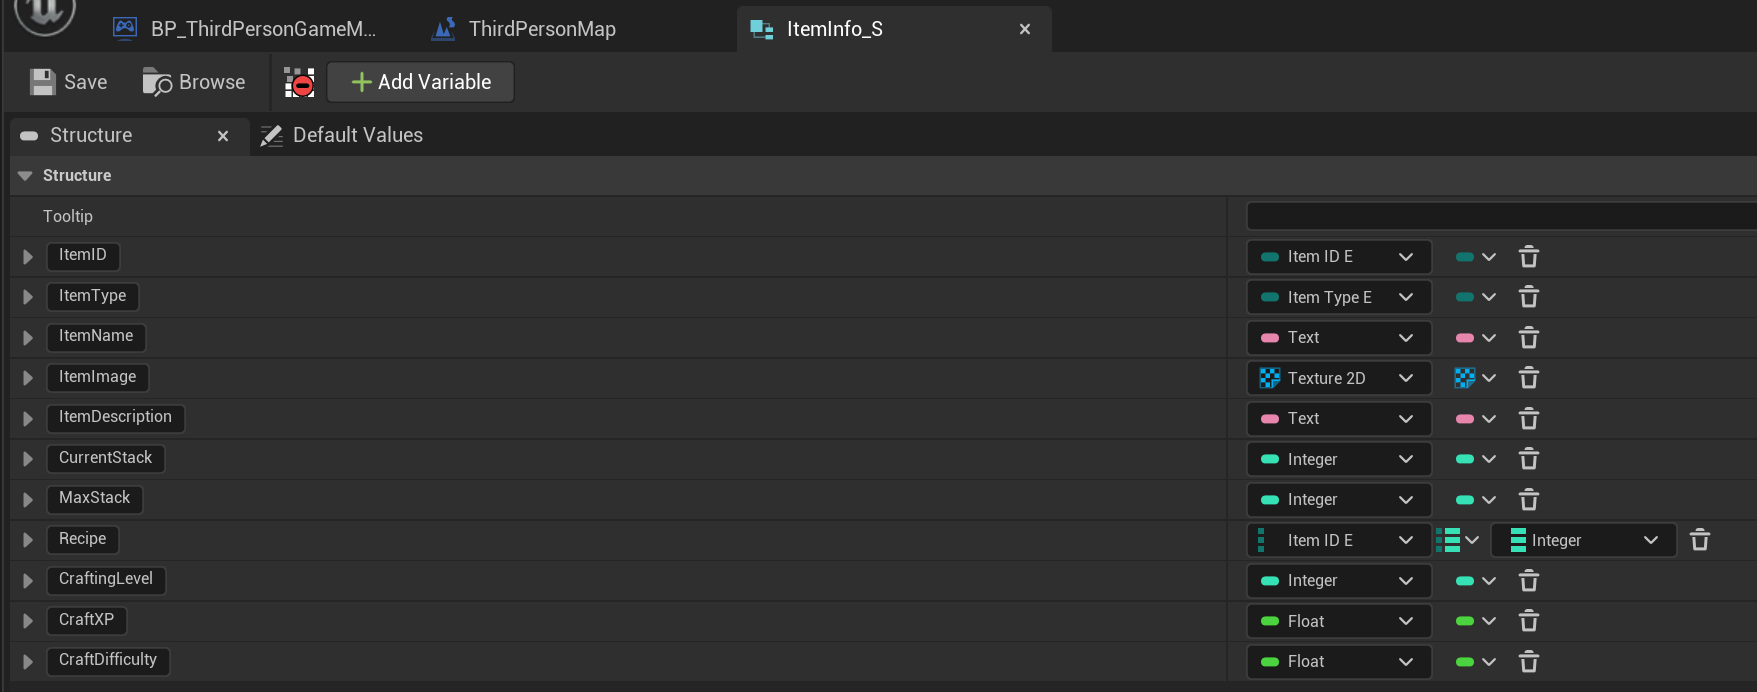Open container type selector for CurrentStack
This screenshot has width=1757, height=692.
[1475, 459]
